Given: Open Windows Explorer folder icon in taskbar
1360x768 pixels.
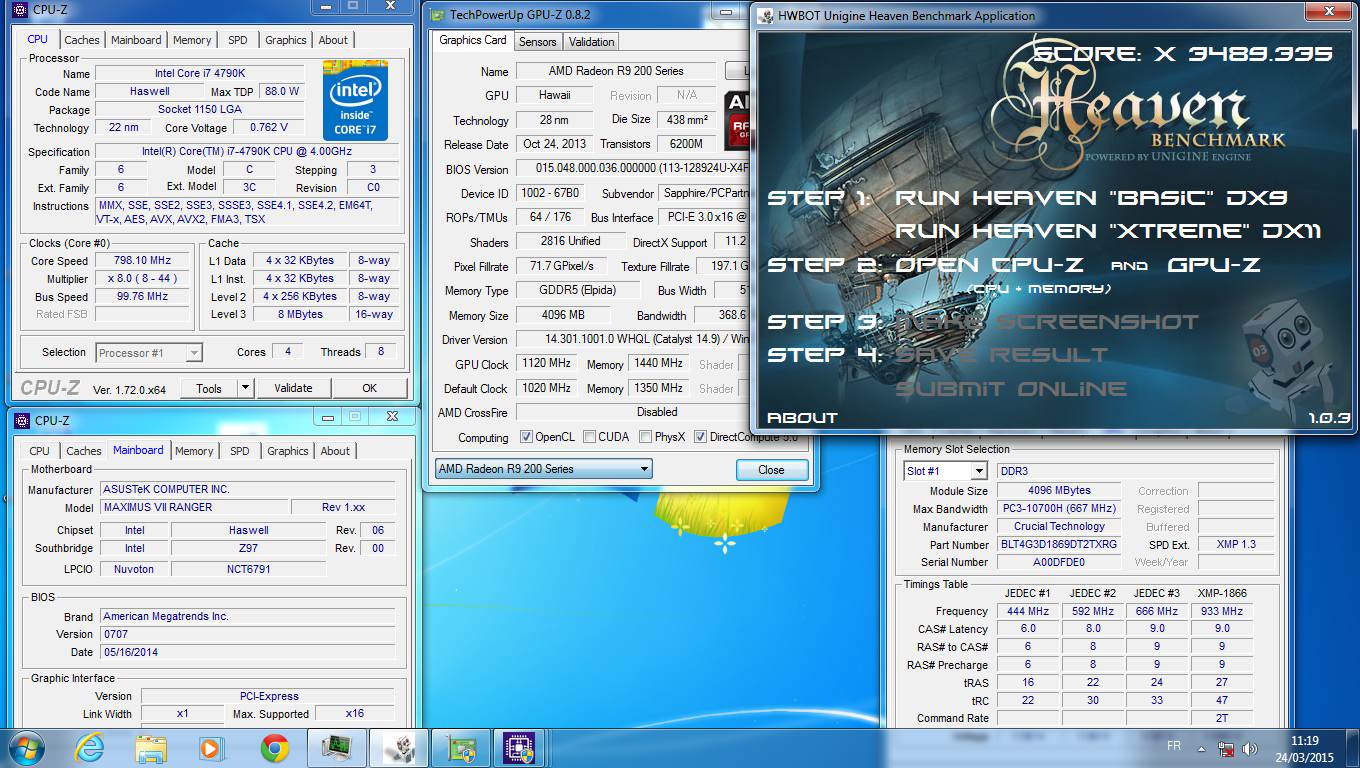Looking at the screenshot, I should coord(151,748).
